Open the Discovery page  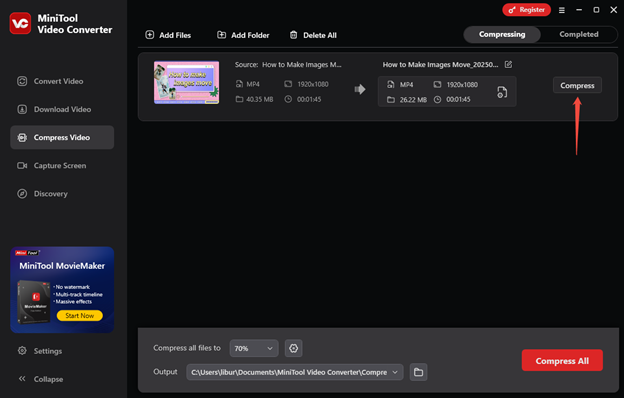(62, 194)
